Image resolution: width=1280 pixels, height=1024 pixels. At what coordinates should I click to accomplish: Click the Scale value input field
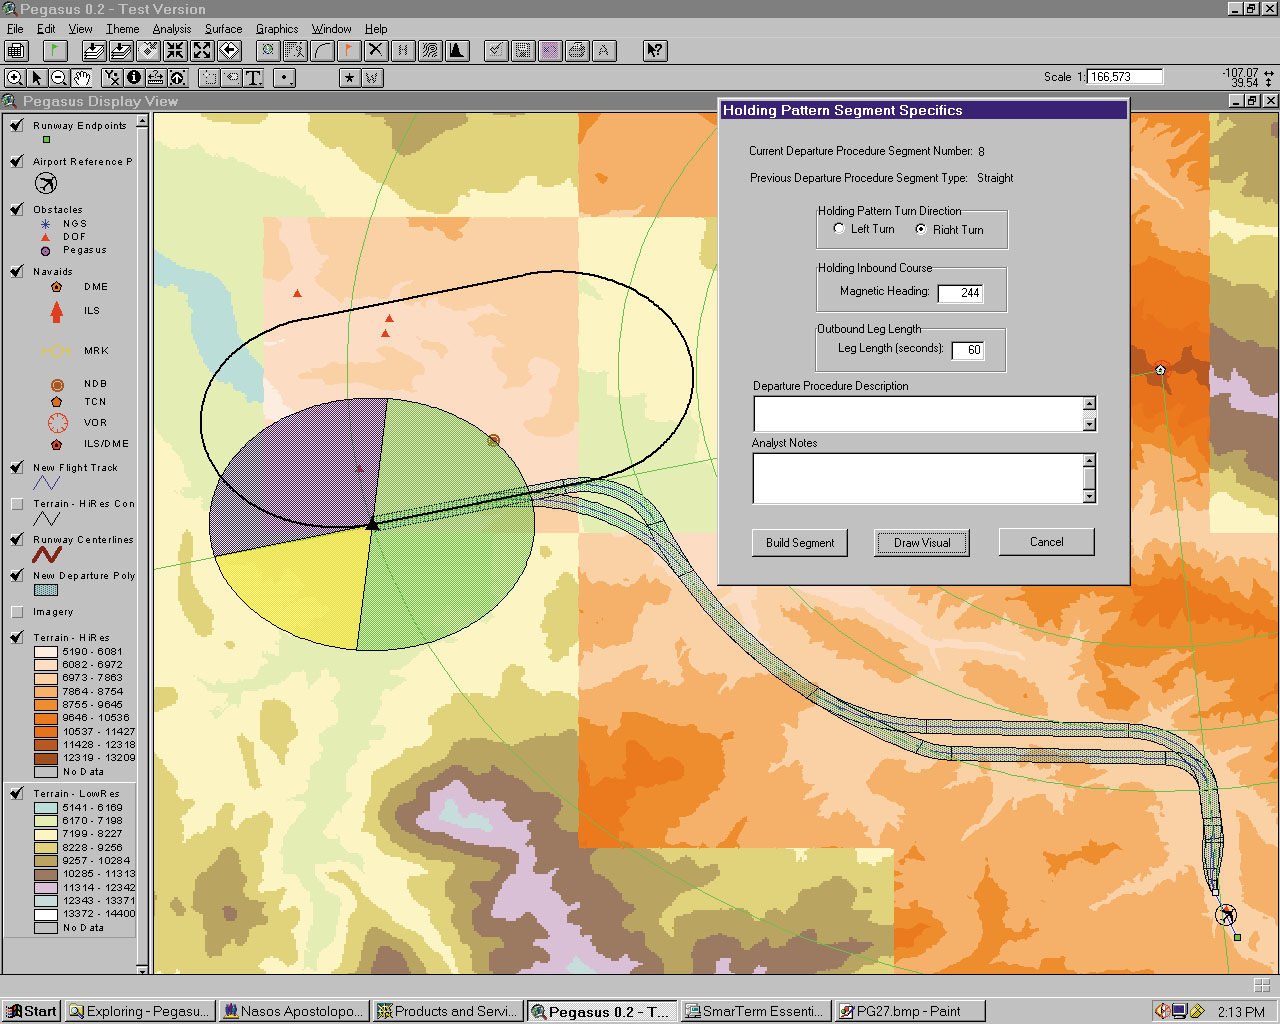coord(1125,77)
